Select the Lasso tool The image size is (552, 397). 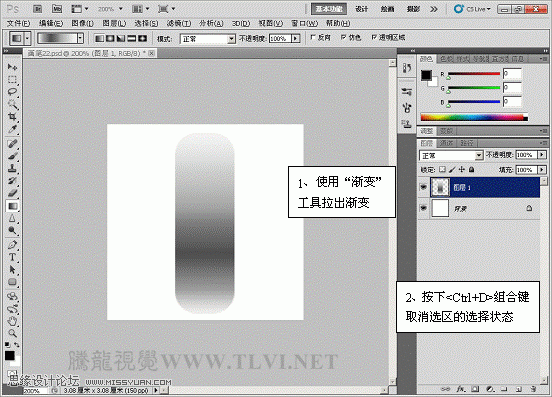(x=12, y=92)
